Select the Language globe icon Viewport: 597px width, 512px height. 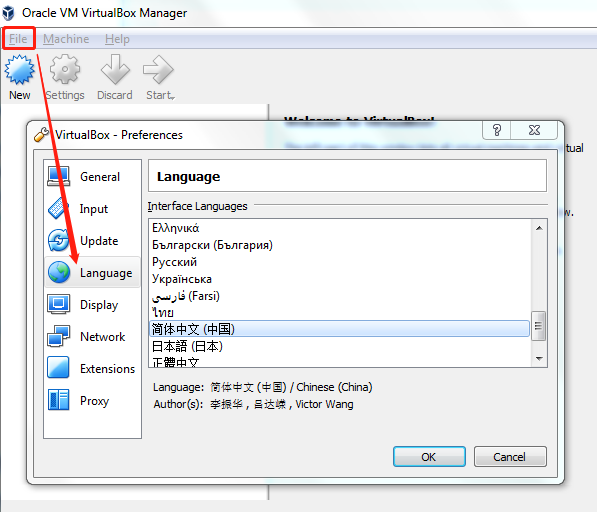[59, 272]
